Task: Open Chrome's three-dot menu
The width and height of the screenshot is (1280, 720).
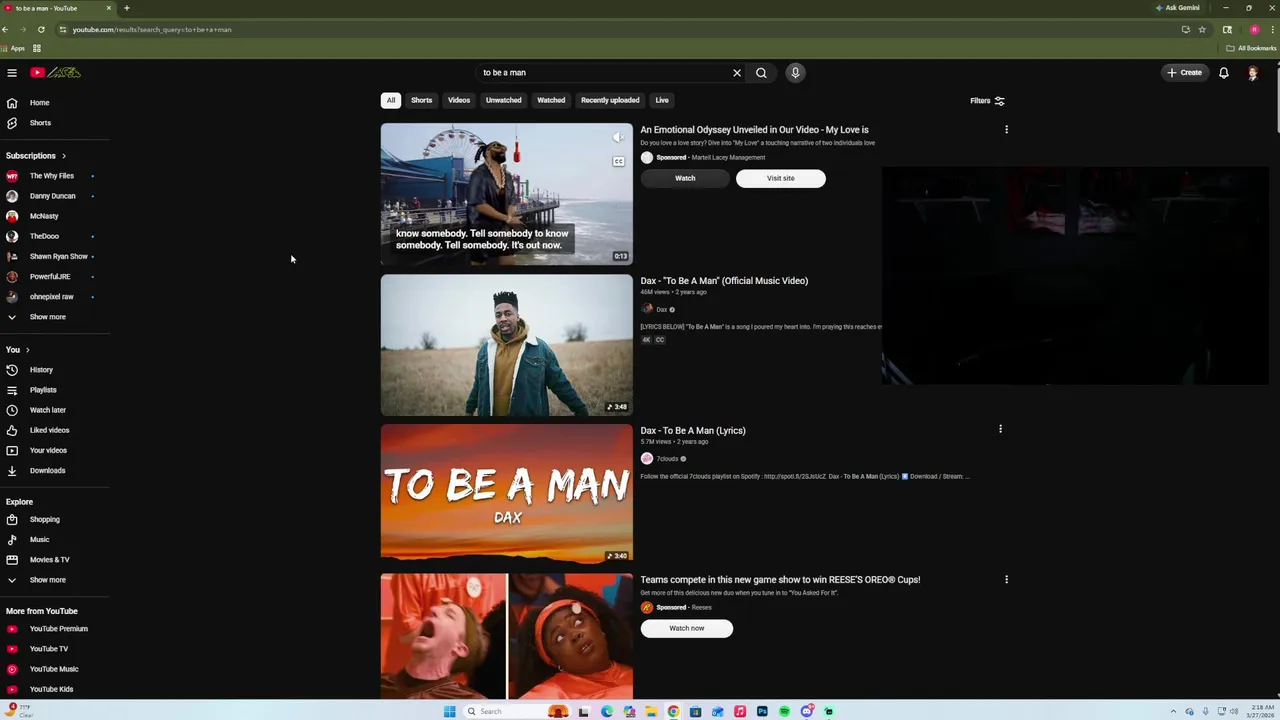Action: [1272, 29]
